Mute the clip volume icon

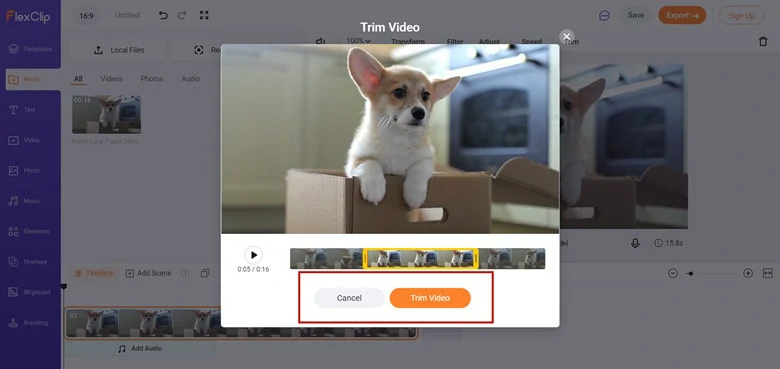(321, 41)
